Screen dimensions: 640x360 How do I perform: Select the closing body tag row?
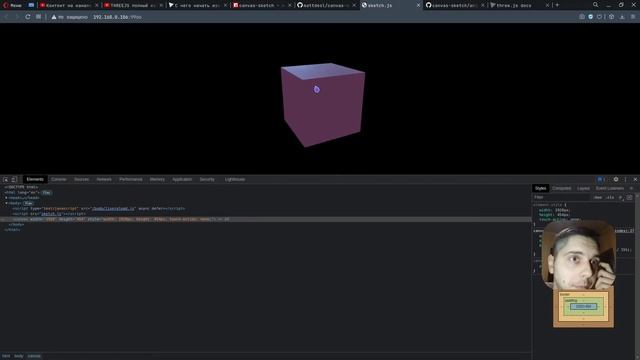point(16,224)
